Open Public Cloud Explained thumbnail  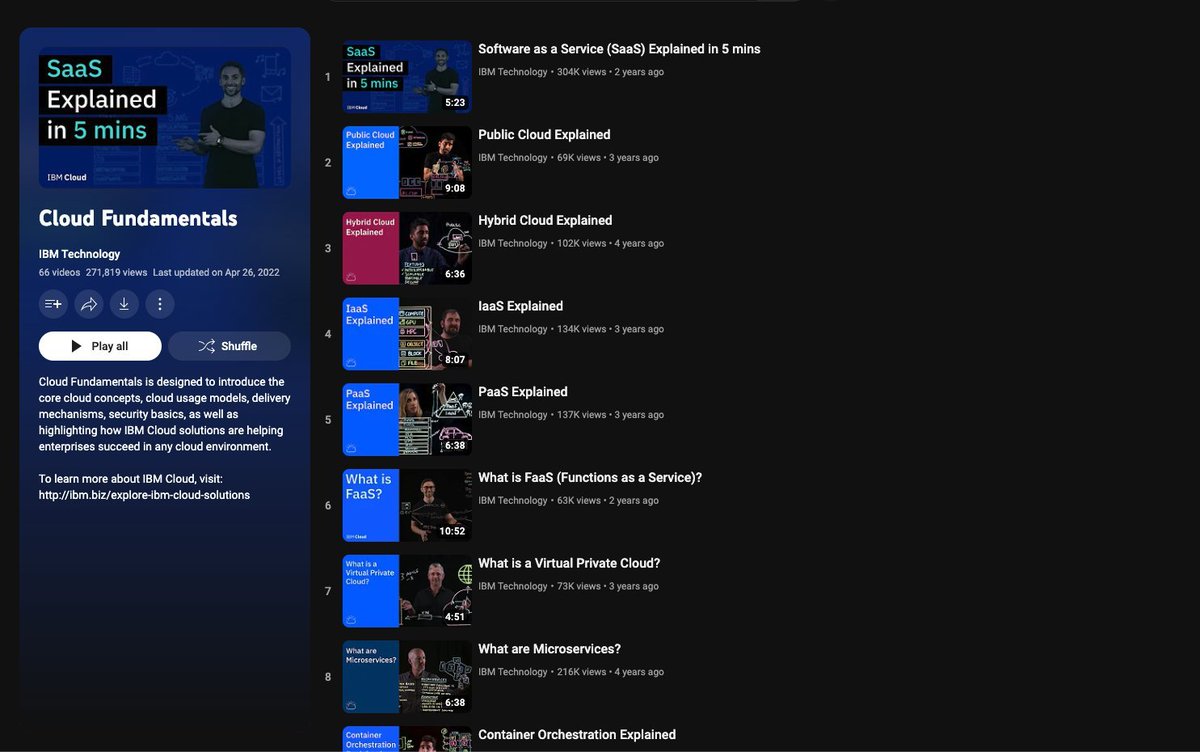click(407, 163)
